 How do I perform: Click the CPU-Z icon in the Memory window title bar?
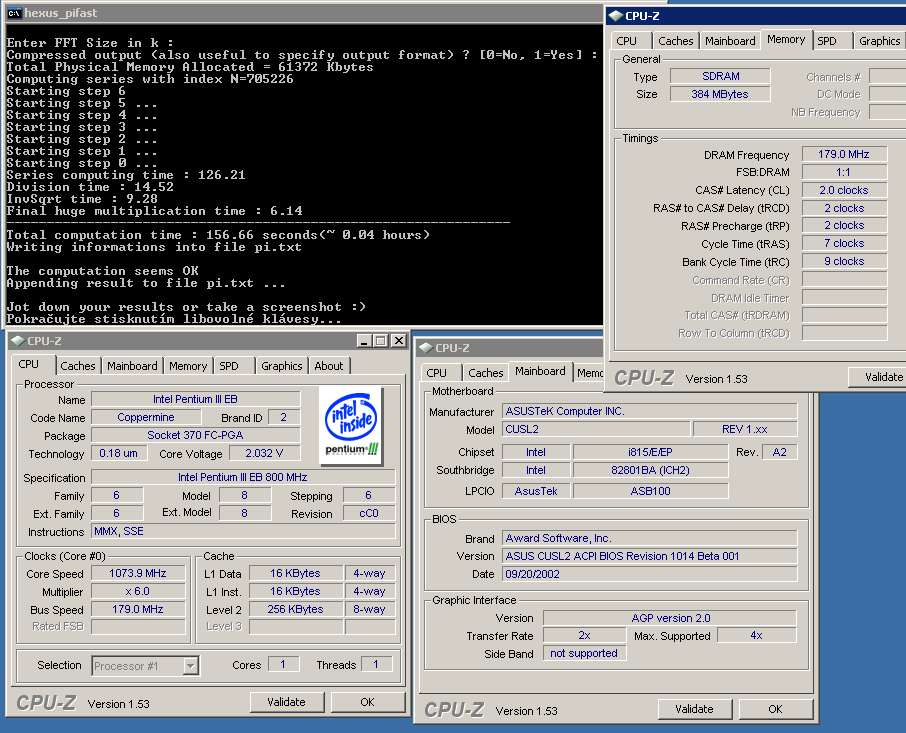(x=615, y=15)
